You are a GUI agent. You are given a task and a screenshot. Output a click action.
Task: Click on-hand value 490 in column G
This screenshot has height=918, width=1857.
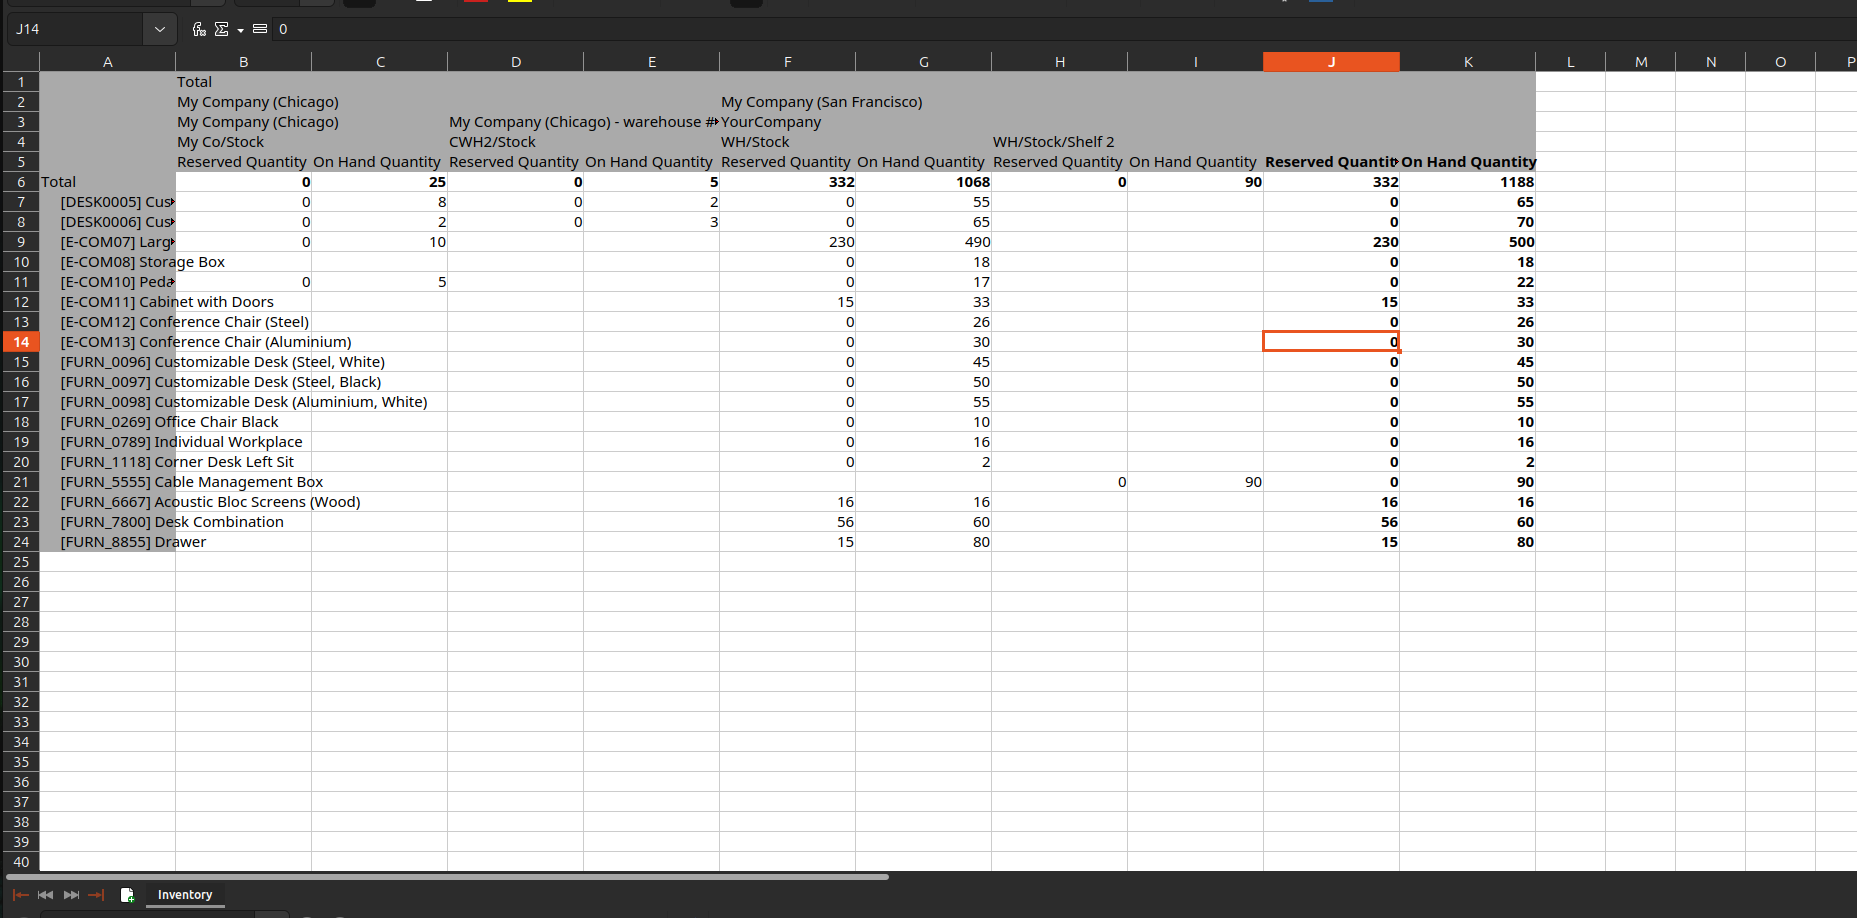click(924, 242)
